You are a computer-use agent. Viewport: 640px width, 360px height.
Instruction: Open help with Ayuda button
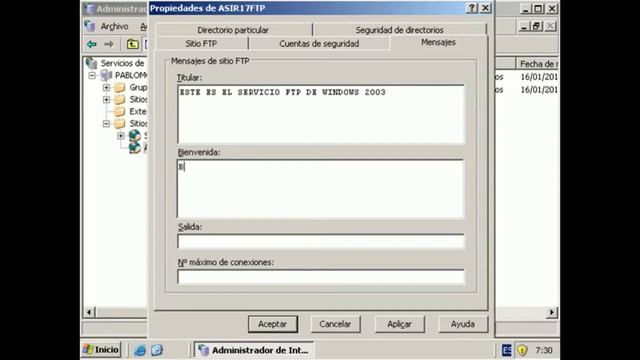(x=463, y=324)
